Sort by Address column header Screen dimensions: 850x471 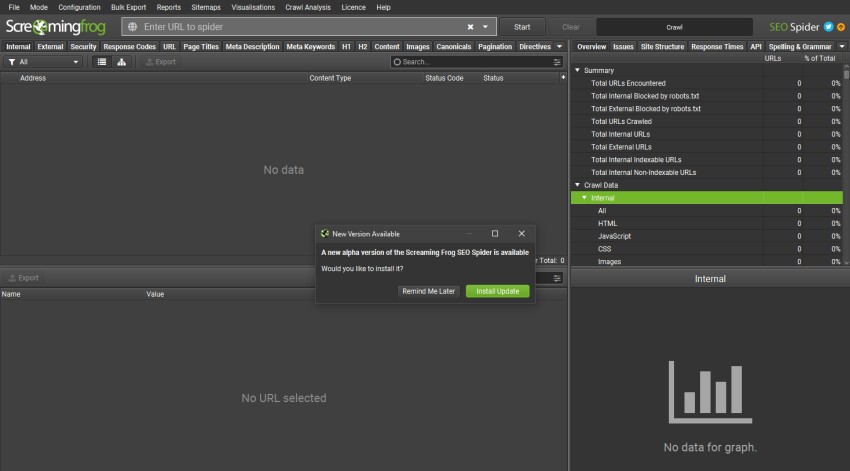pos(154,78)
